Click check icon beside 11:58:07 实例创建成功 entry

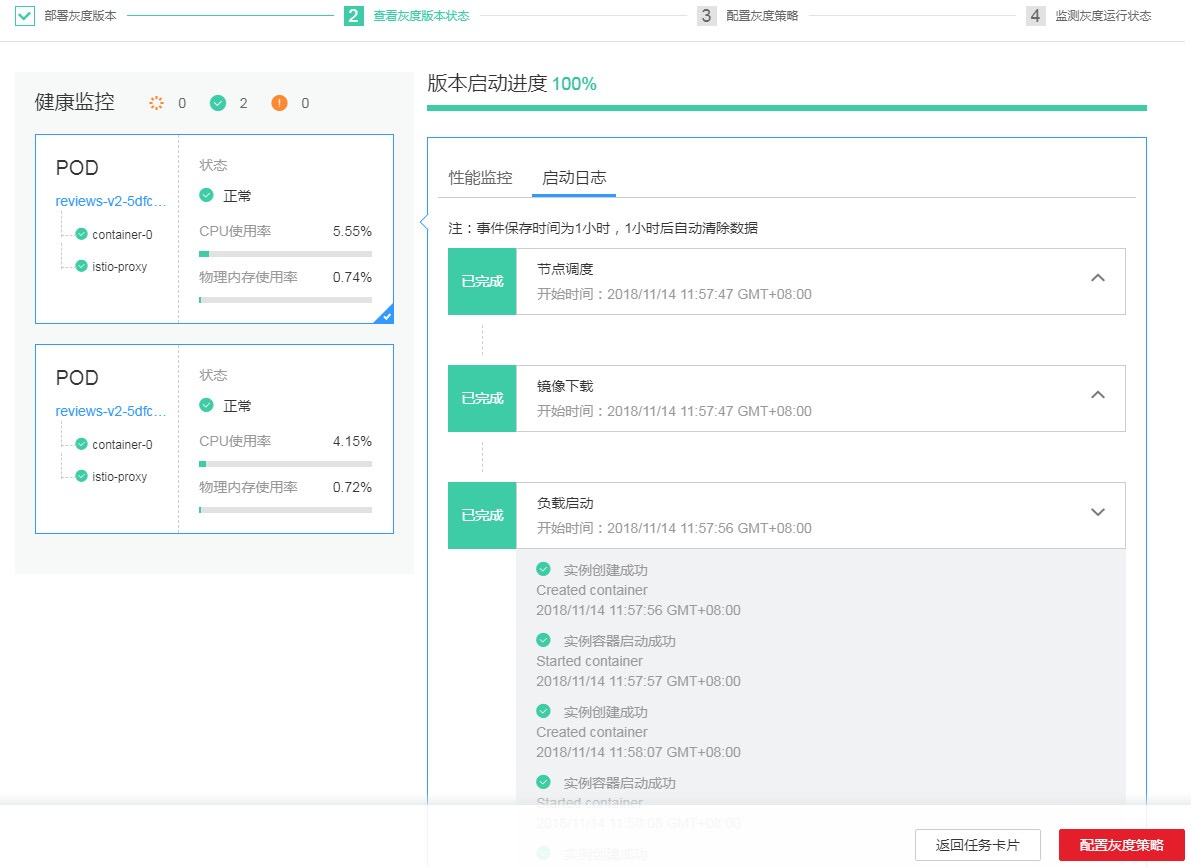[543, 710]
